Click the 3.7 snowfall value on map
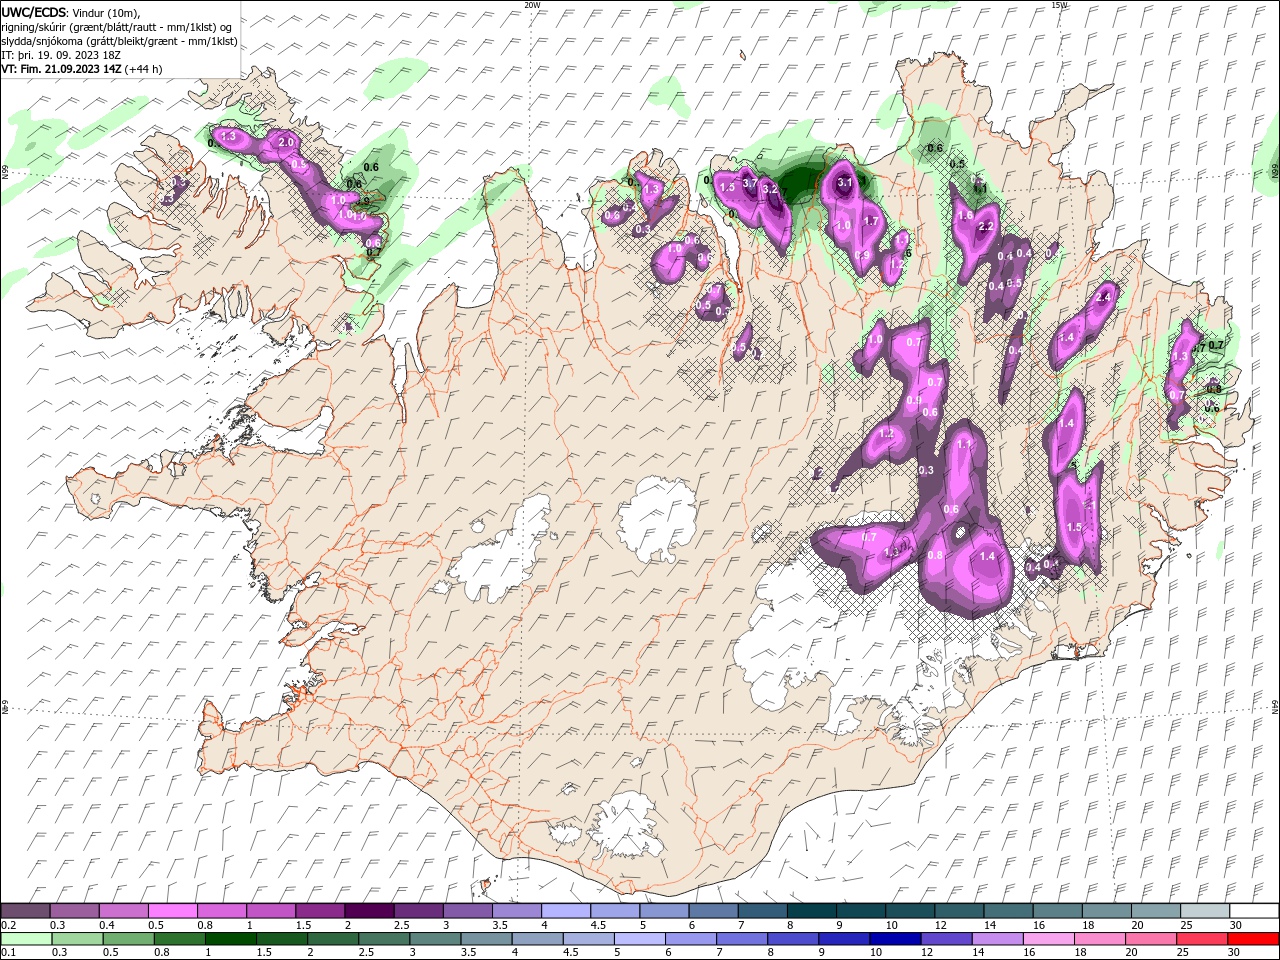Image resolution: width=1280 pixels, height=960 pixels. point(750,182)
